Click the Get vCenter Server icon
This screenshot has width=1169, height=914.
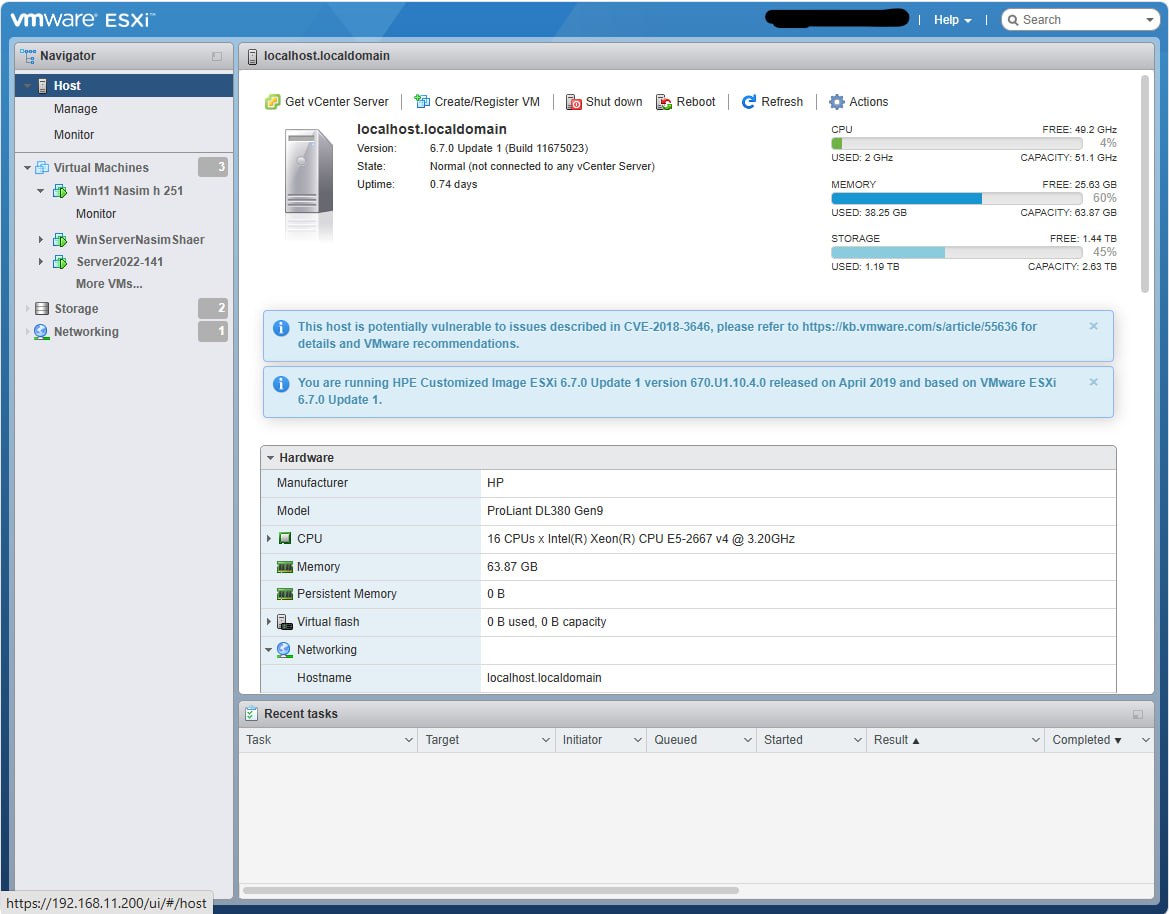[x=273, y=102]
